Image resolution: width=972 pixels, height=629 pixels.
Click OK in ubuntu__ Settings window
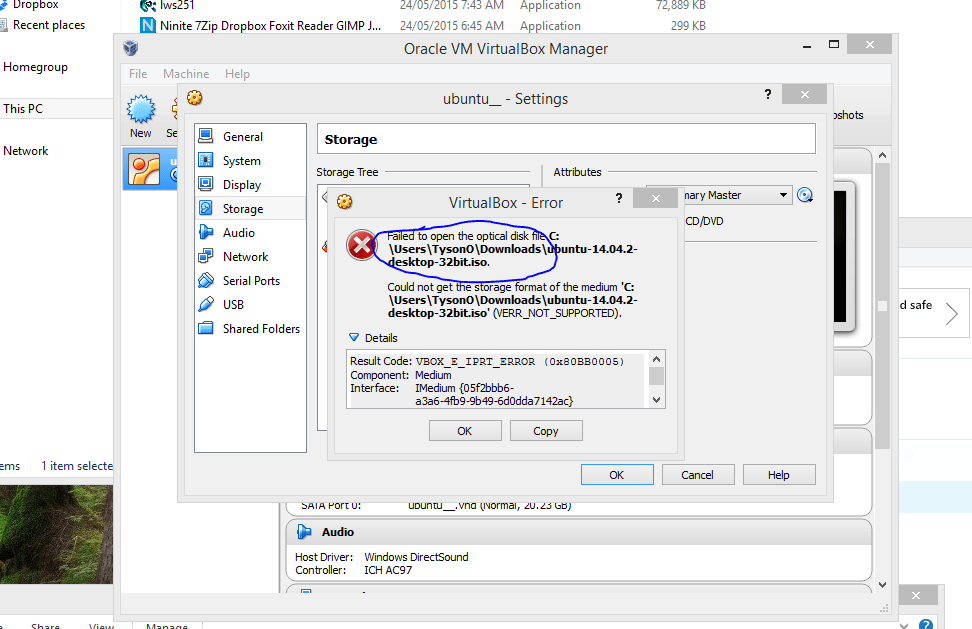pyautogui.click(x=617, y=475)
